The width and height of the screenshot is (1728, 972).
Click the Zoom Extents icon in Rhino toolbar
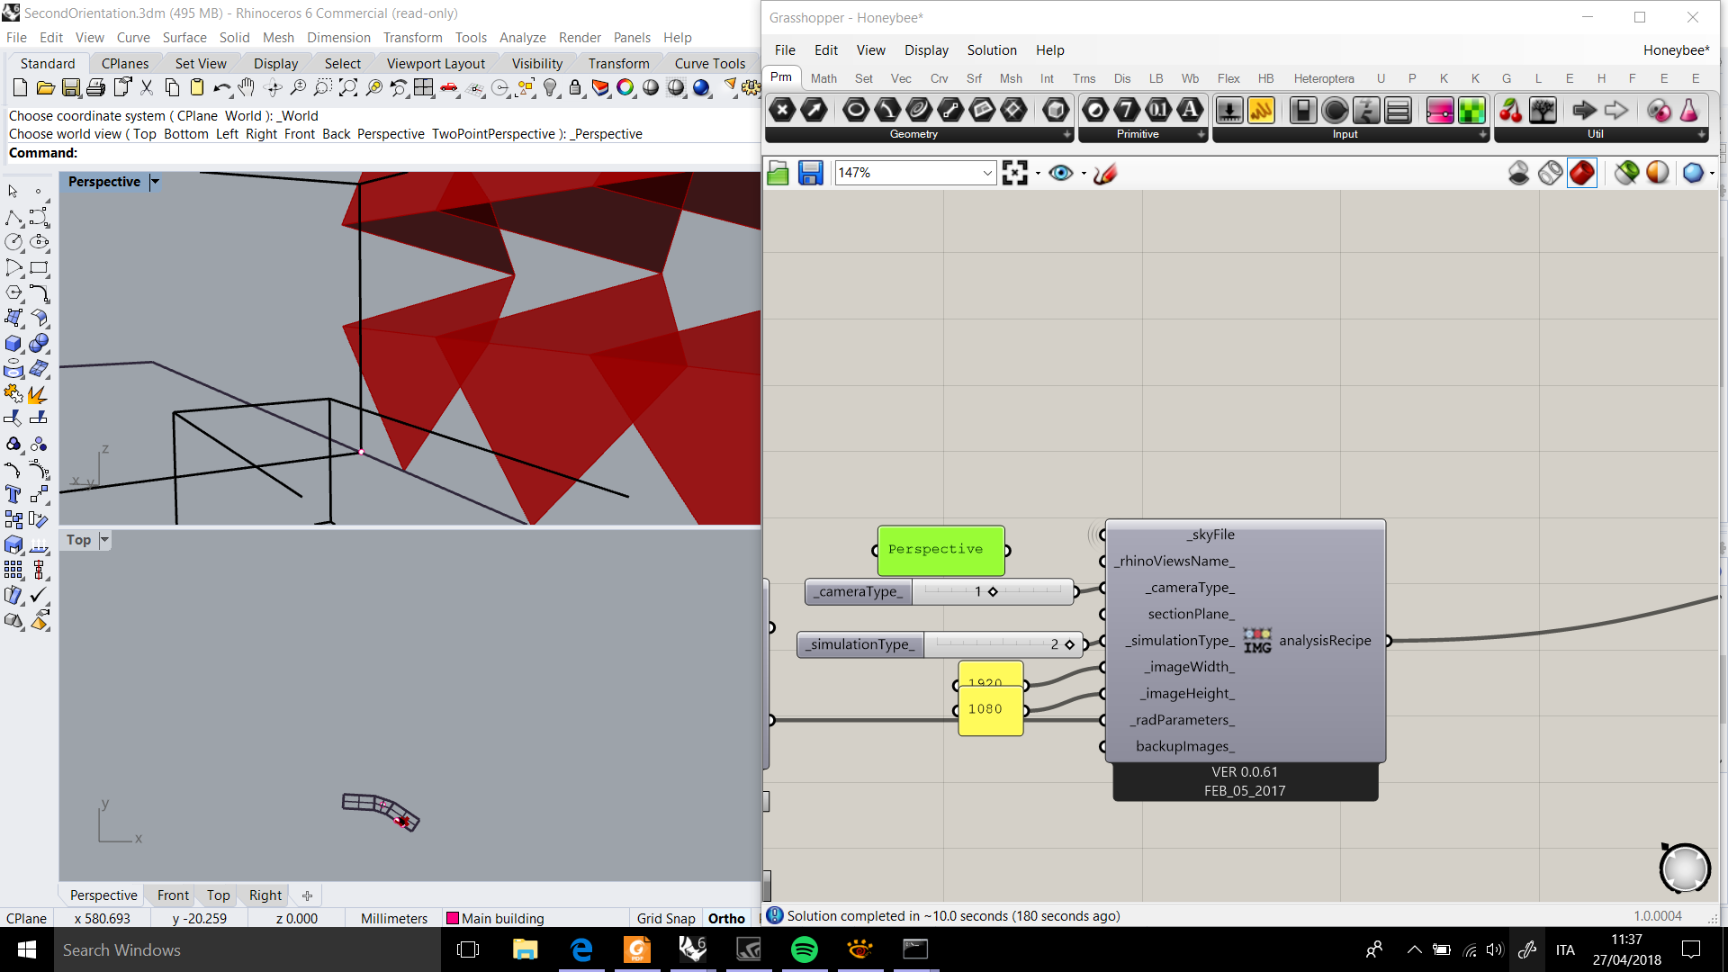coord(348,88)
